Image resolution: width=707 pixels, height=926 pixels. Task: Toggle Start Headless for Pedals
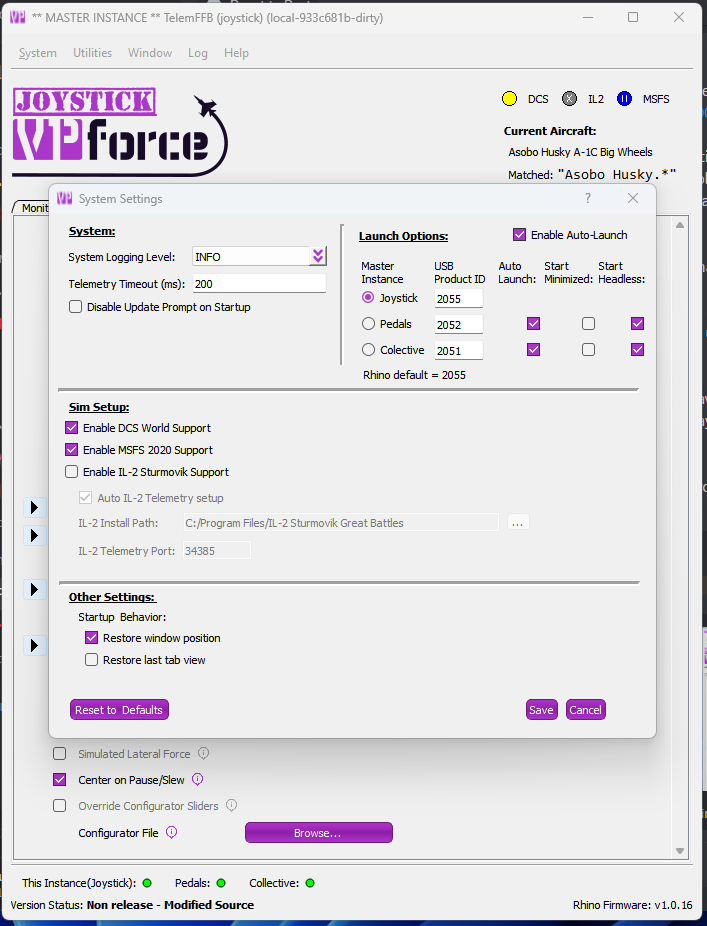click(637, 324)
